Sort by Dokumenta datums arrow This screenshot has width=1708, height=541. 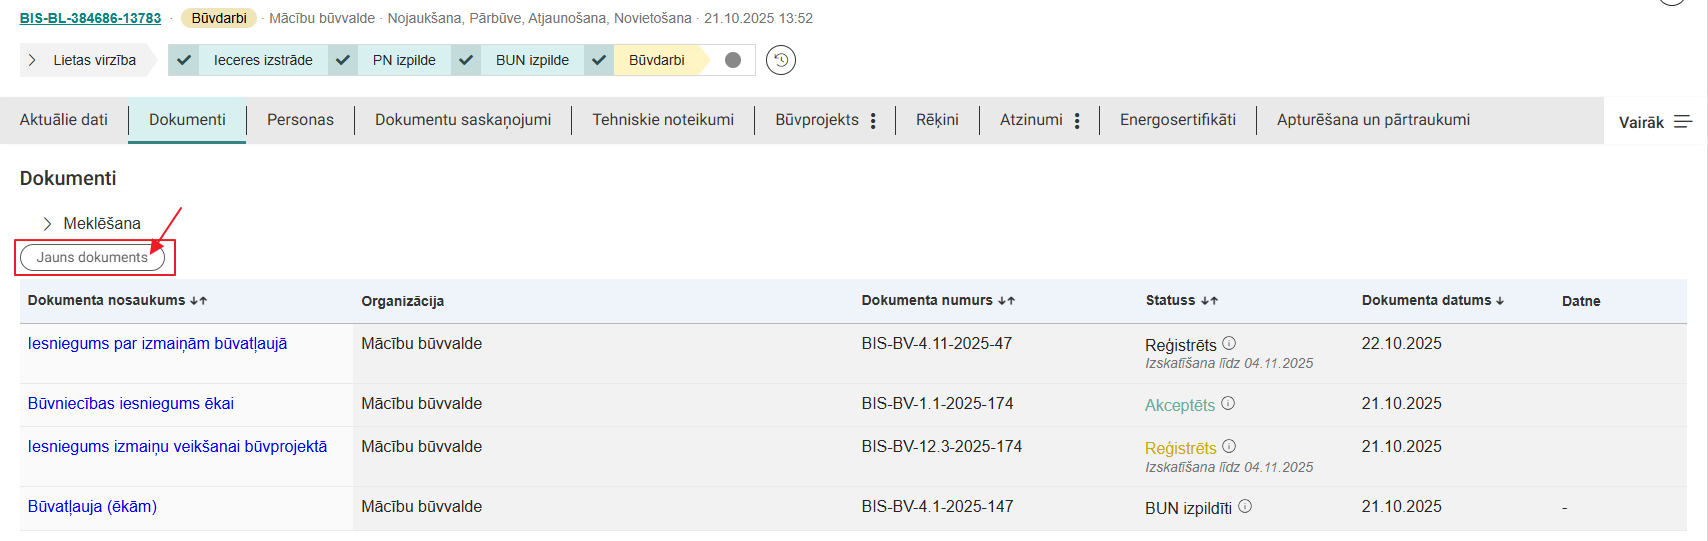click(x=1500, y=301)
